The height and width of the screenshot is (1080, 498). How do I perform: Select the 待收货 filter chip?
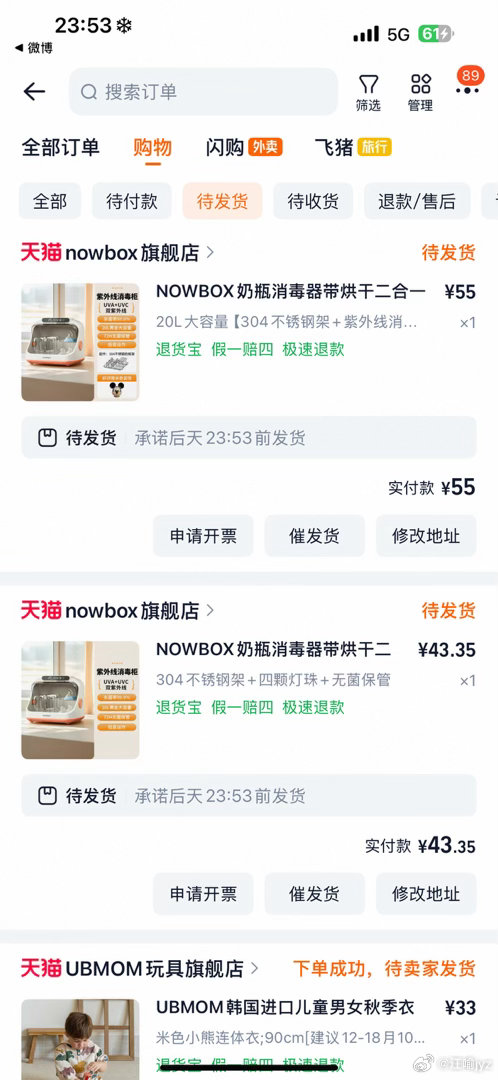[313, 201]
